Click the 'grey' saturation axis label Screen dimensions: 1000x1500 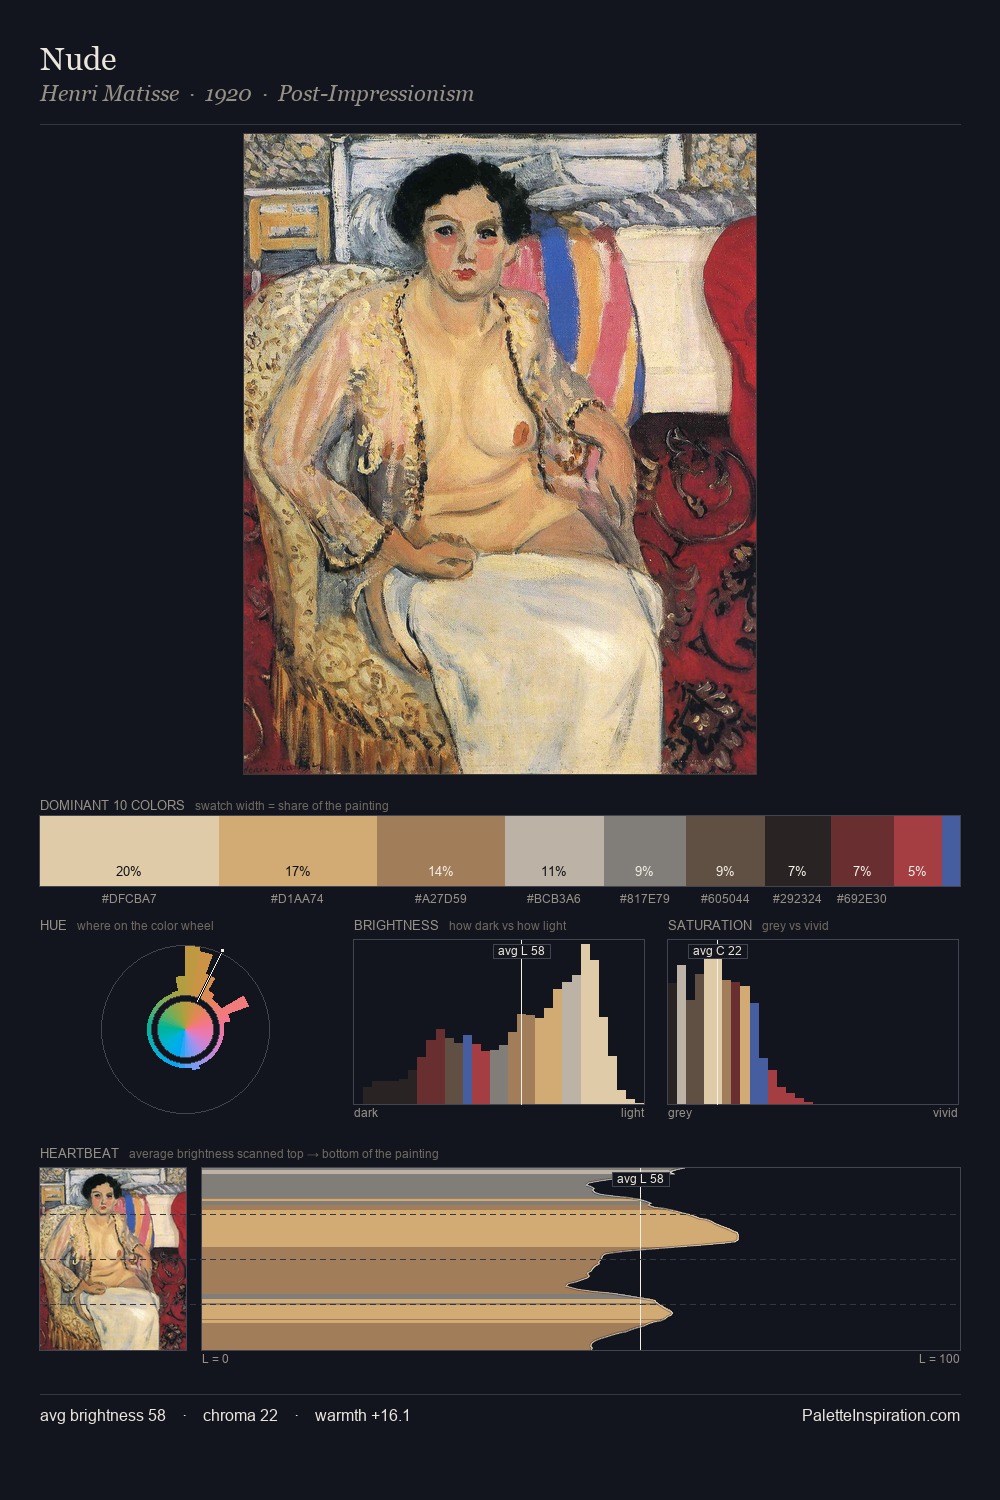(x=680, y=1113)
